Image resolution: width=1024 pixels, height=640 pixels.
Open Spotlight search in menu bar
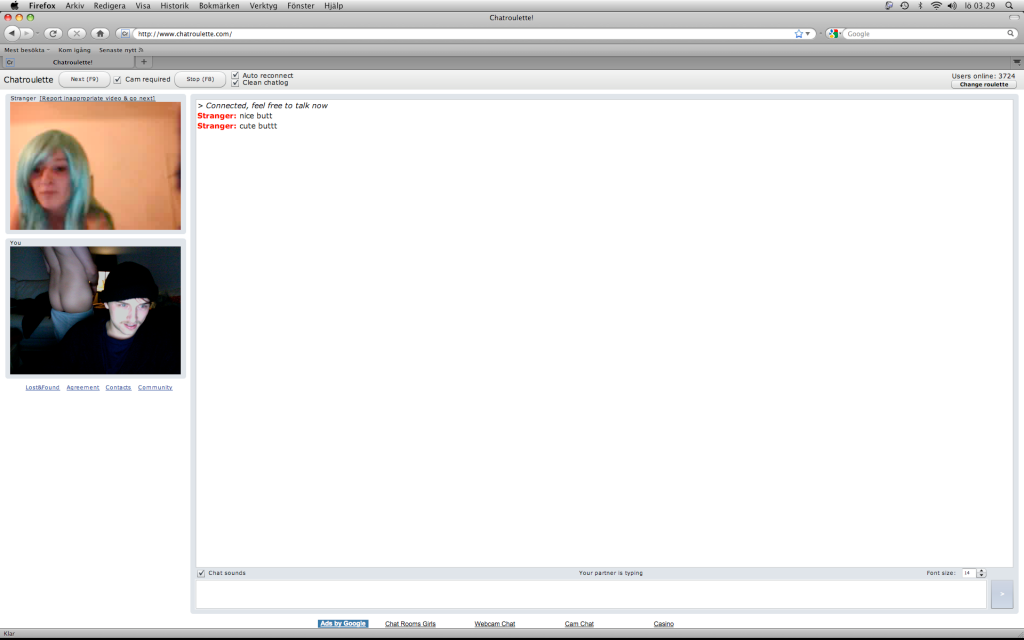(x=1009, y=5)
